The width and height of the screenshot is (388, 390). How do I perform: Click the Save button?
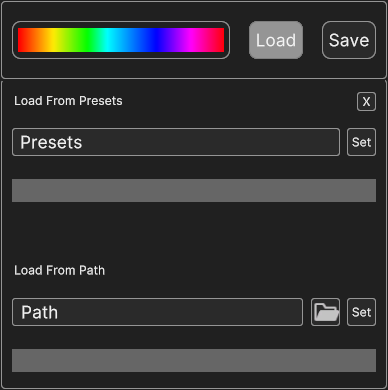click(x=349, y=40)
